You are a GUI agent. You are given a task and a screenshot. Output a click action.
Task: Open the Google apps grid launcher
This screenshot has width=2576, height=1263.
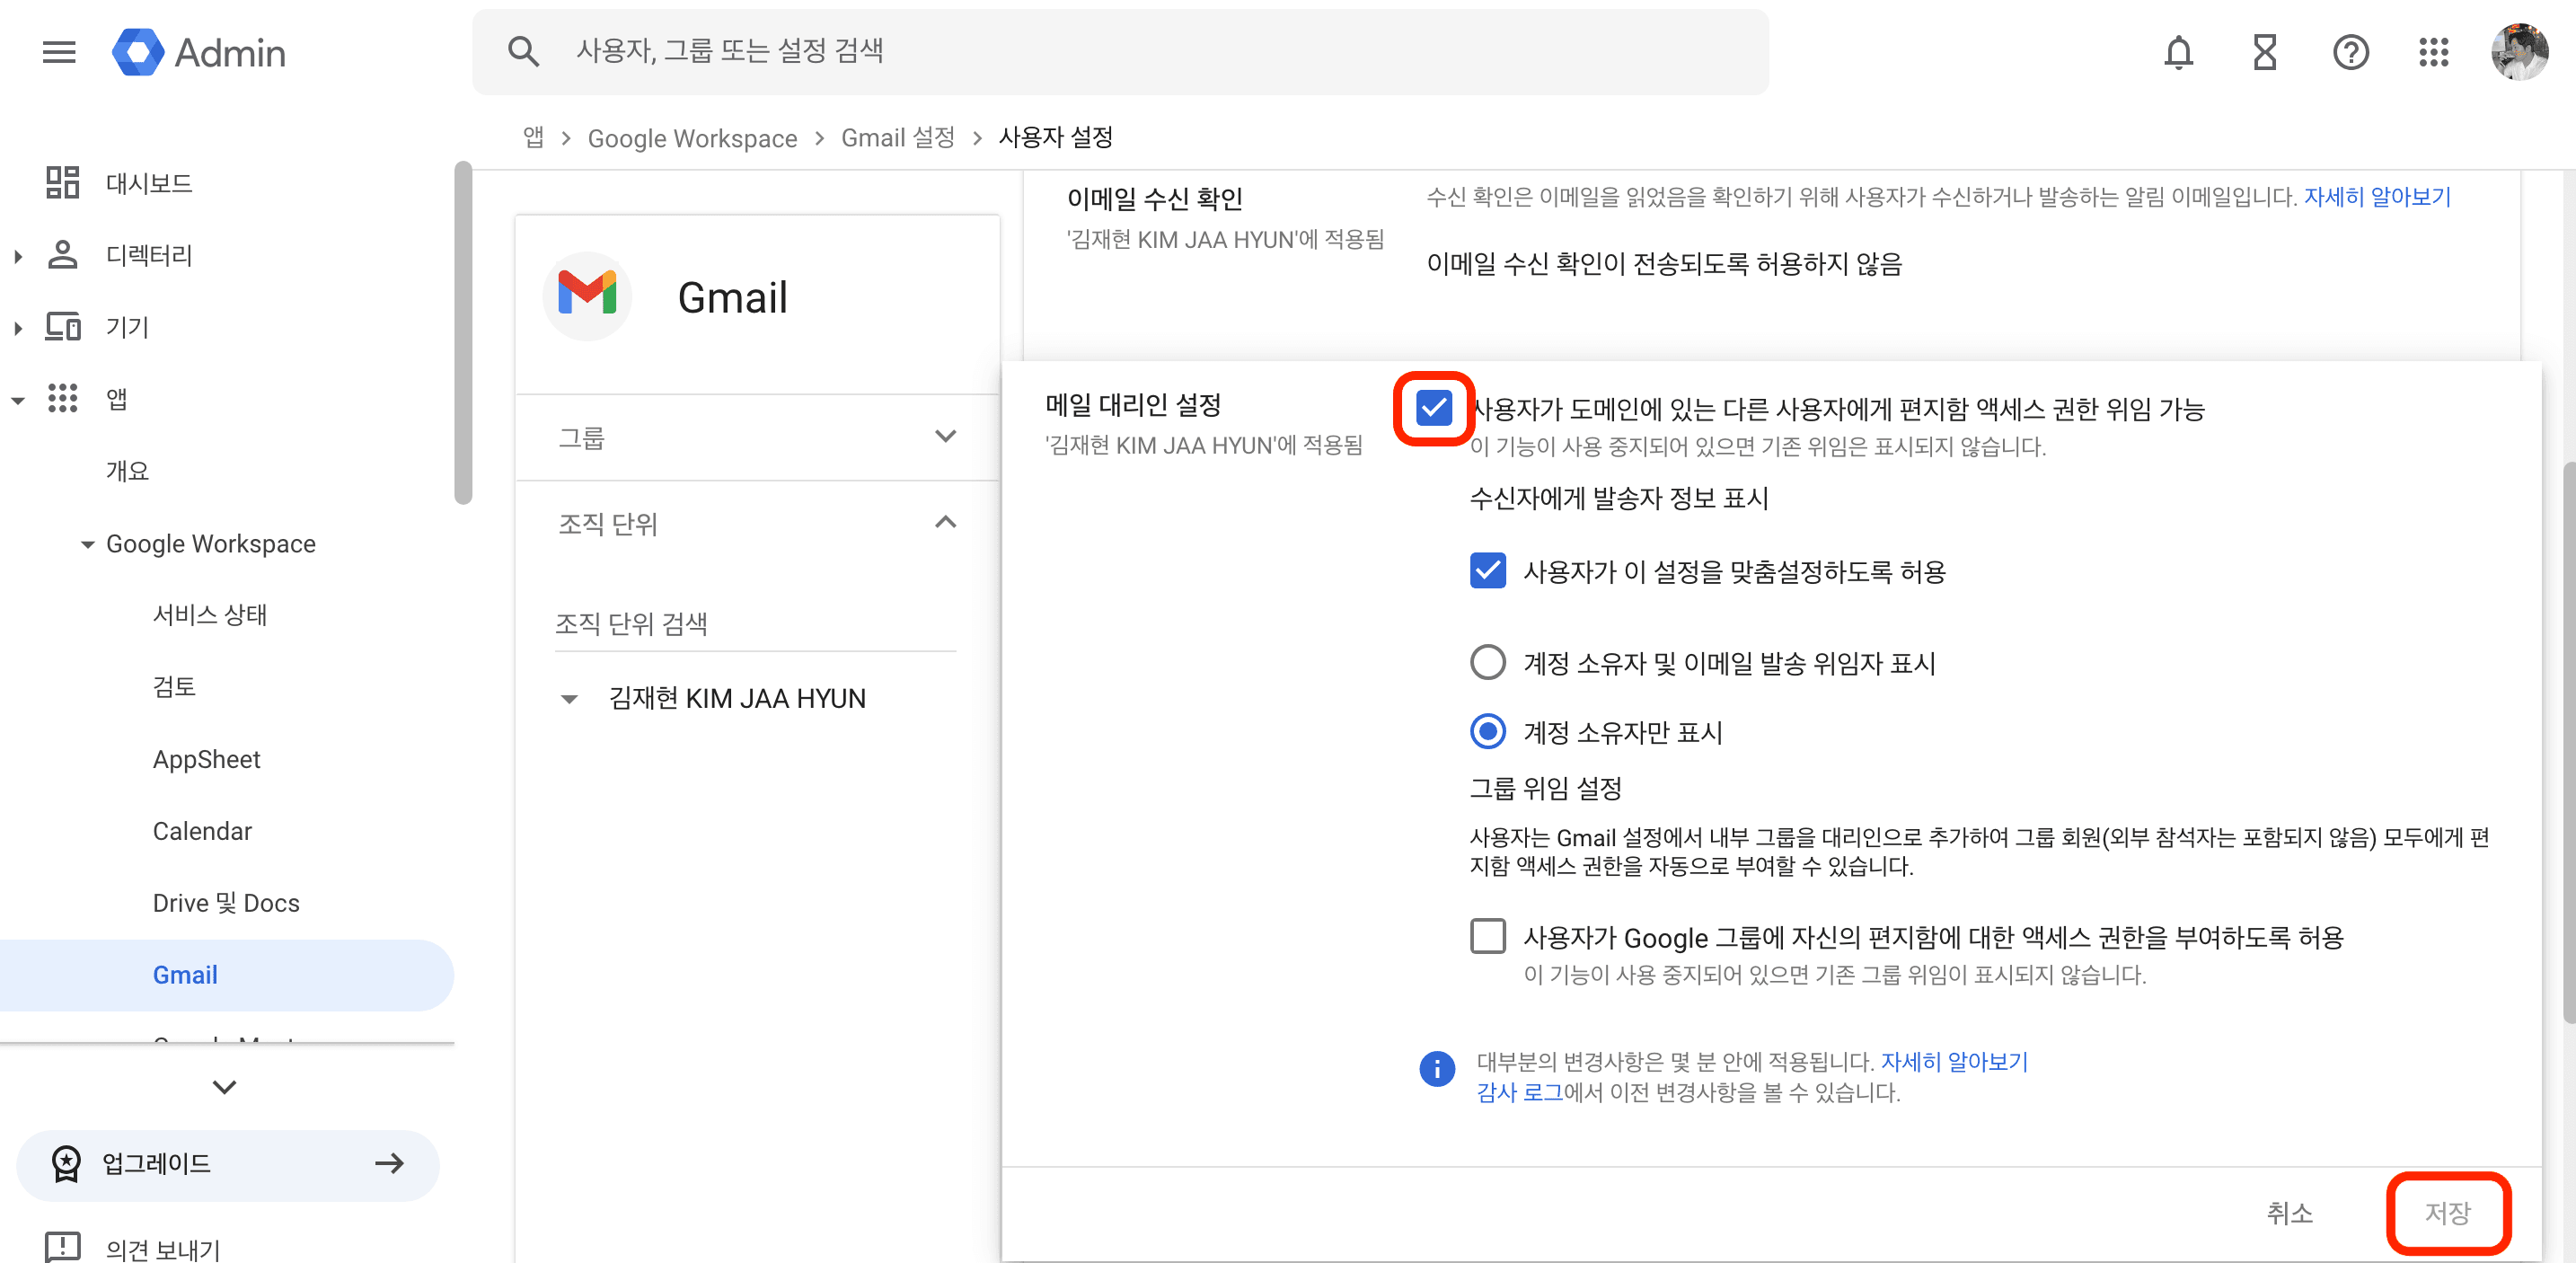point(2434,52)
